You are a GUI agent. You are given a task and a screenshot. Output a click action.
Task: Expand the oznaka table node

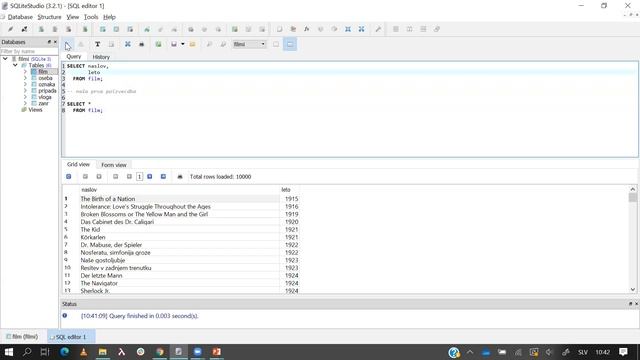25,84
